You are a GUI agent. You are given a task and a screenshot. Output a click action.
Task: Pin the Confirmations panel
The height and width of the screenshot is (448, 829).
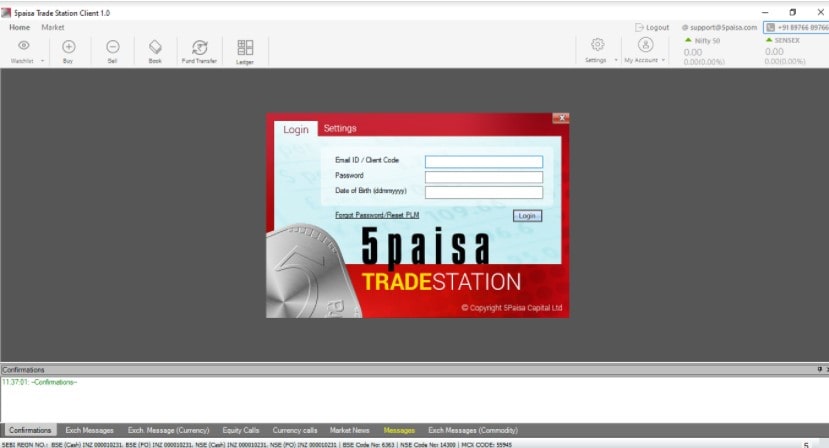point(819,369)
